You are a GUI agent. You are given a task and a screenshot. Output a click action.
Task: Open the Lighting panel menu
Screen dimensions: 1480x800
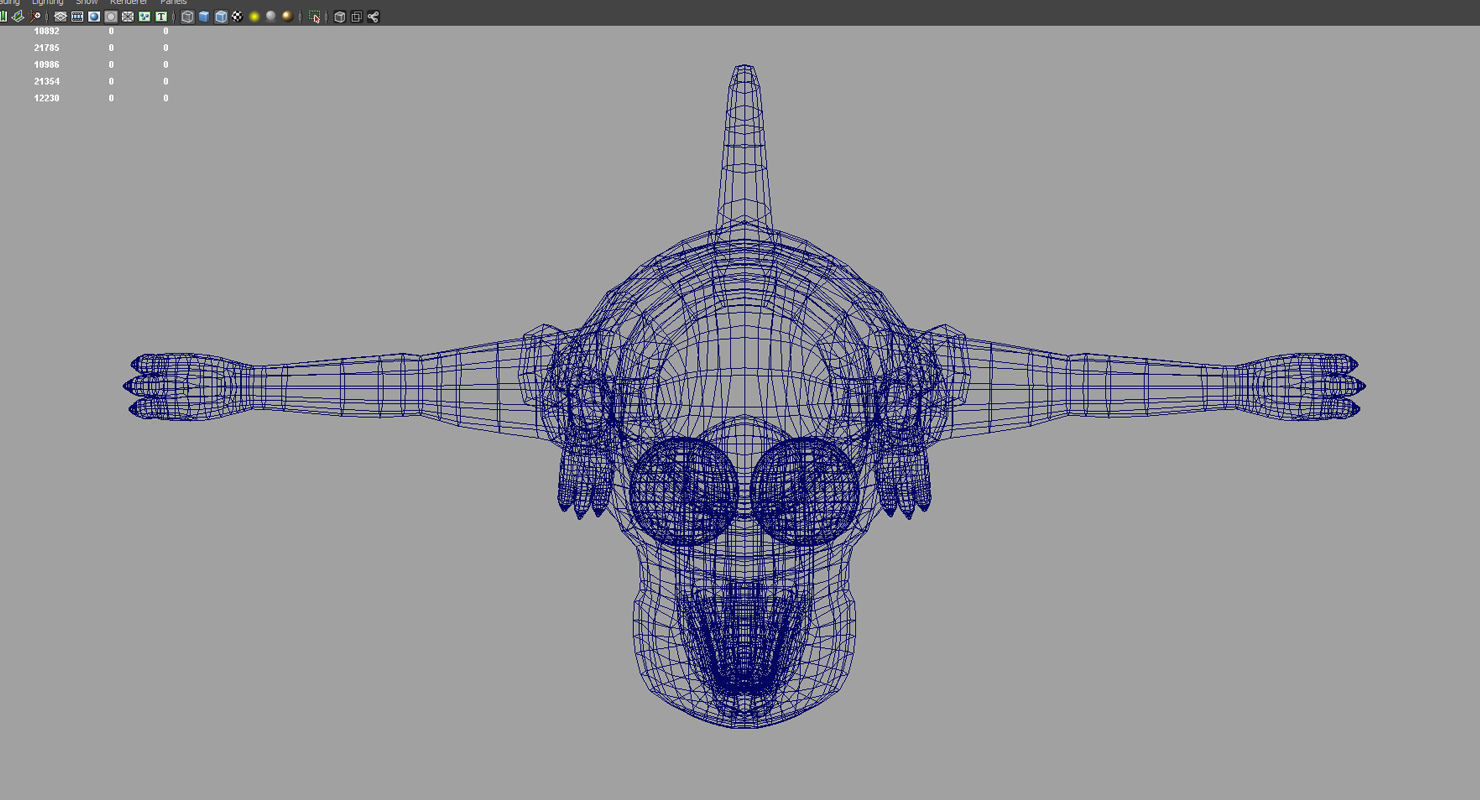coord(47,3)
